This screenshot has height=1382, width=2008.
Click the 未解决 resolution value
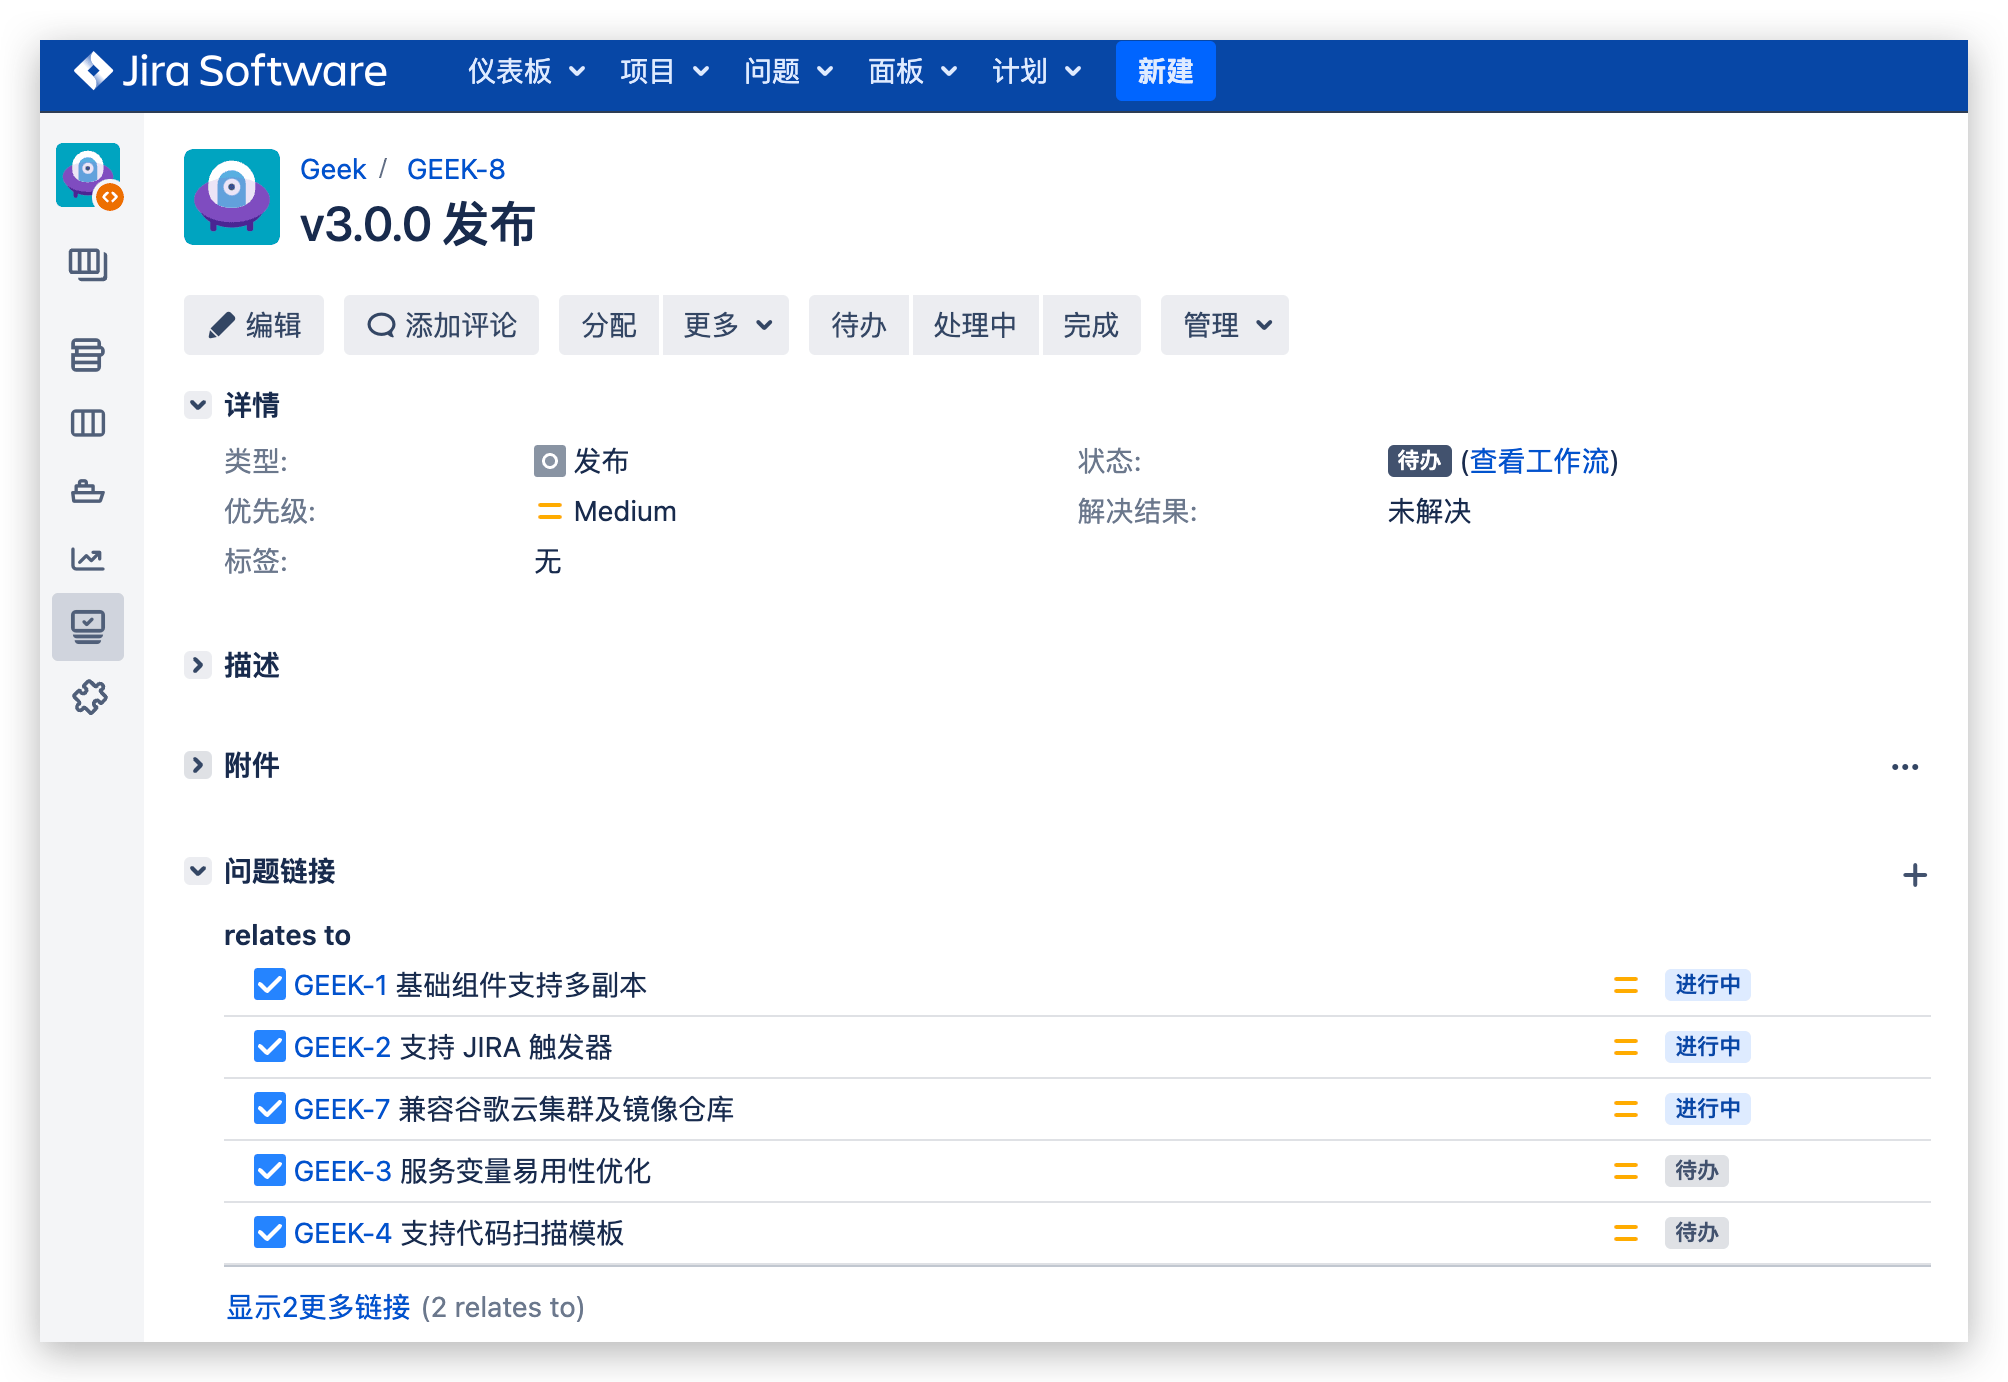coord(1429,511)
